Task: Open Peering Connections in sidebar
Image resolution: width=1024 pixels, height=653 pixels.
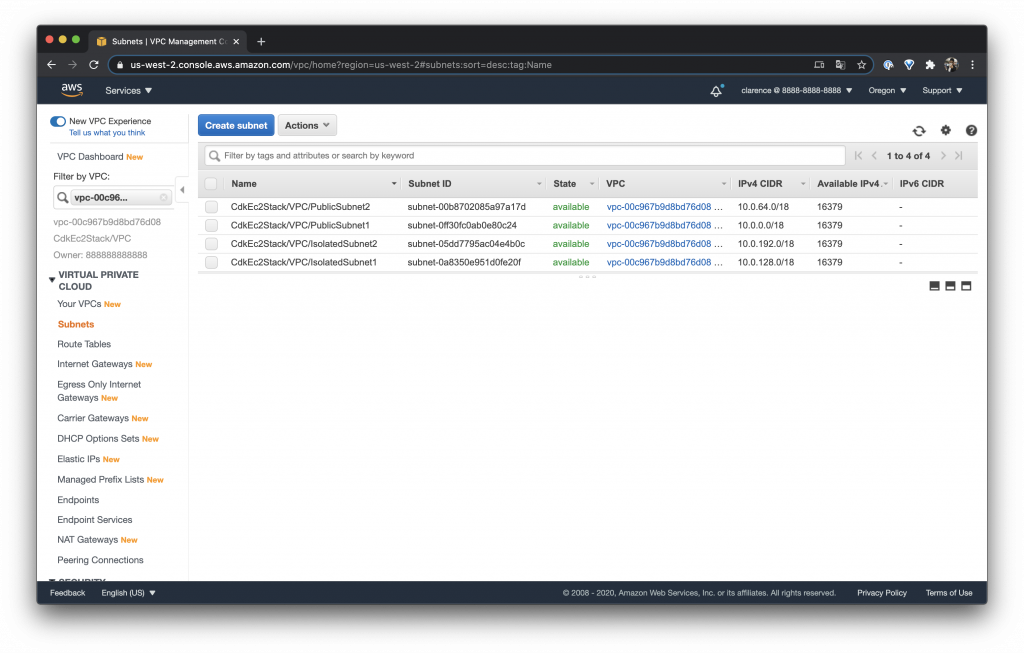Action: click(100, 560)
